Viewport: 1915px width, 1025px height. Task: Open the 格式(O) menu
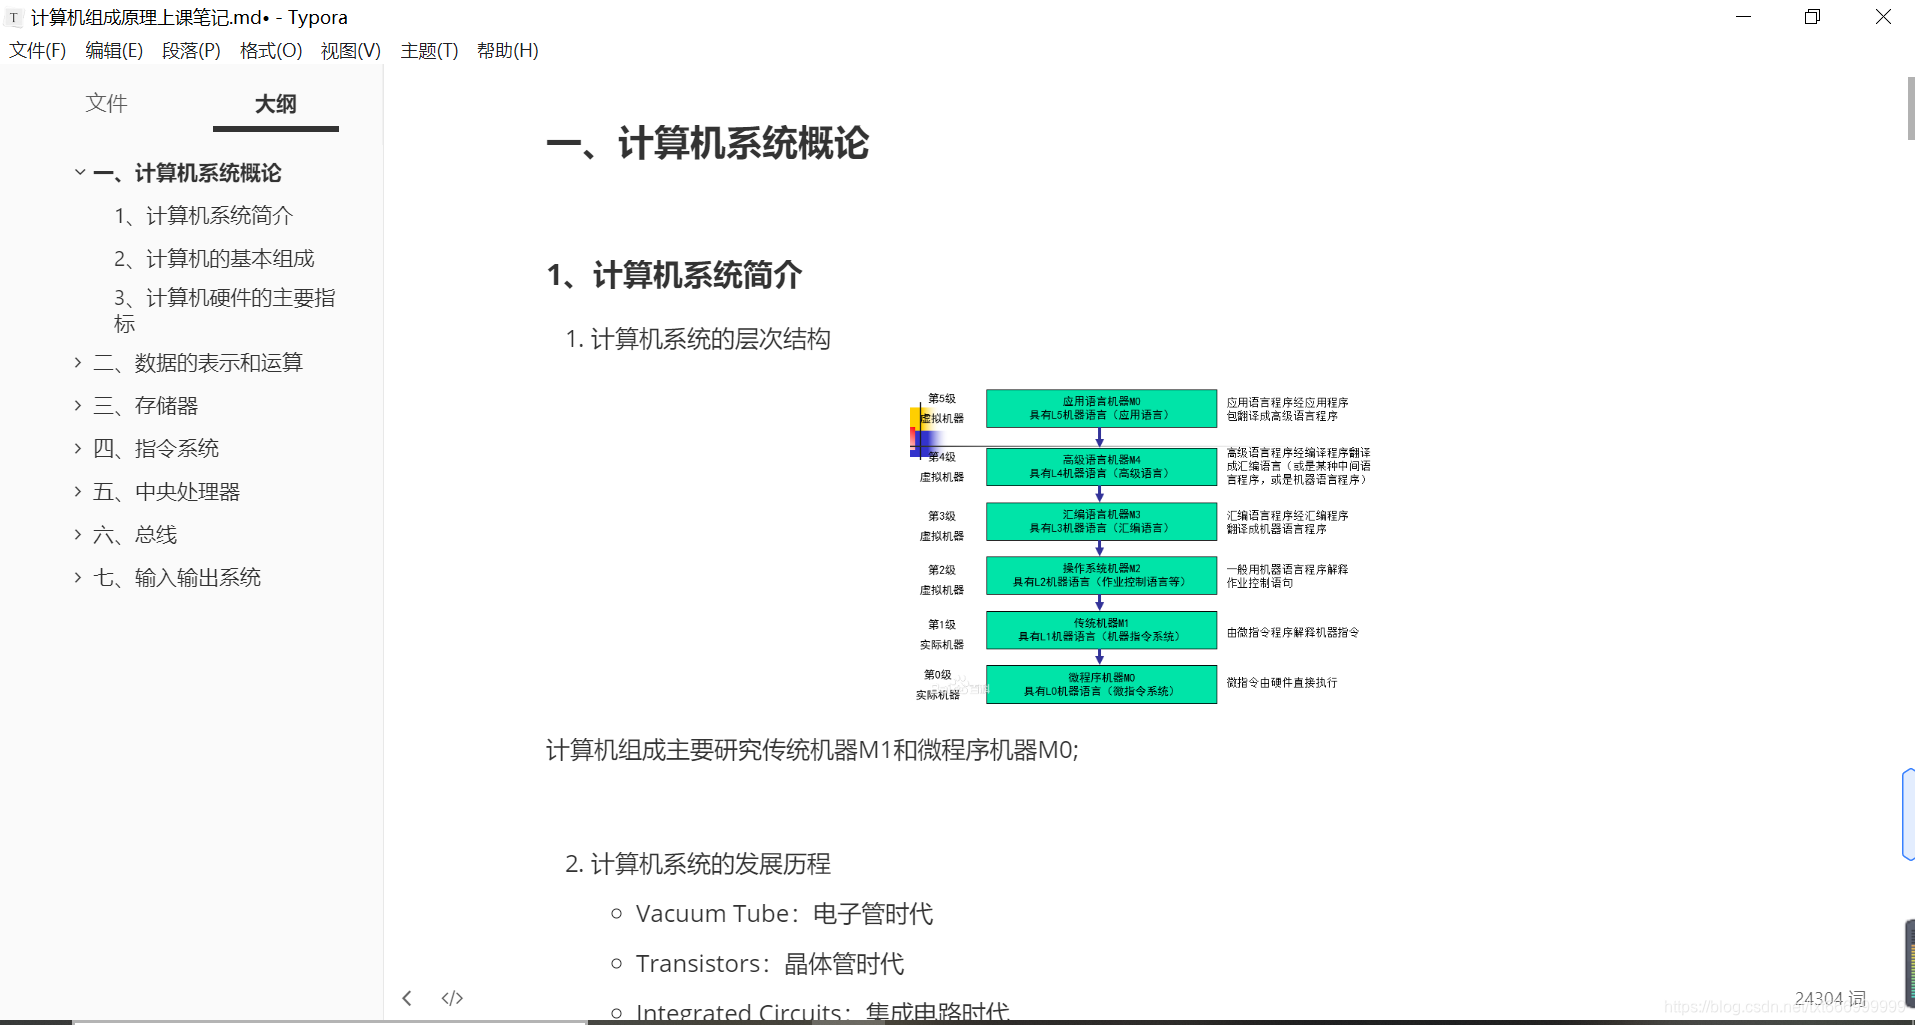(271, 51)
